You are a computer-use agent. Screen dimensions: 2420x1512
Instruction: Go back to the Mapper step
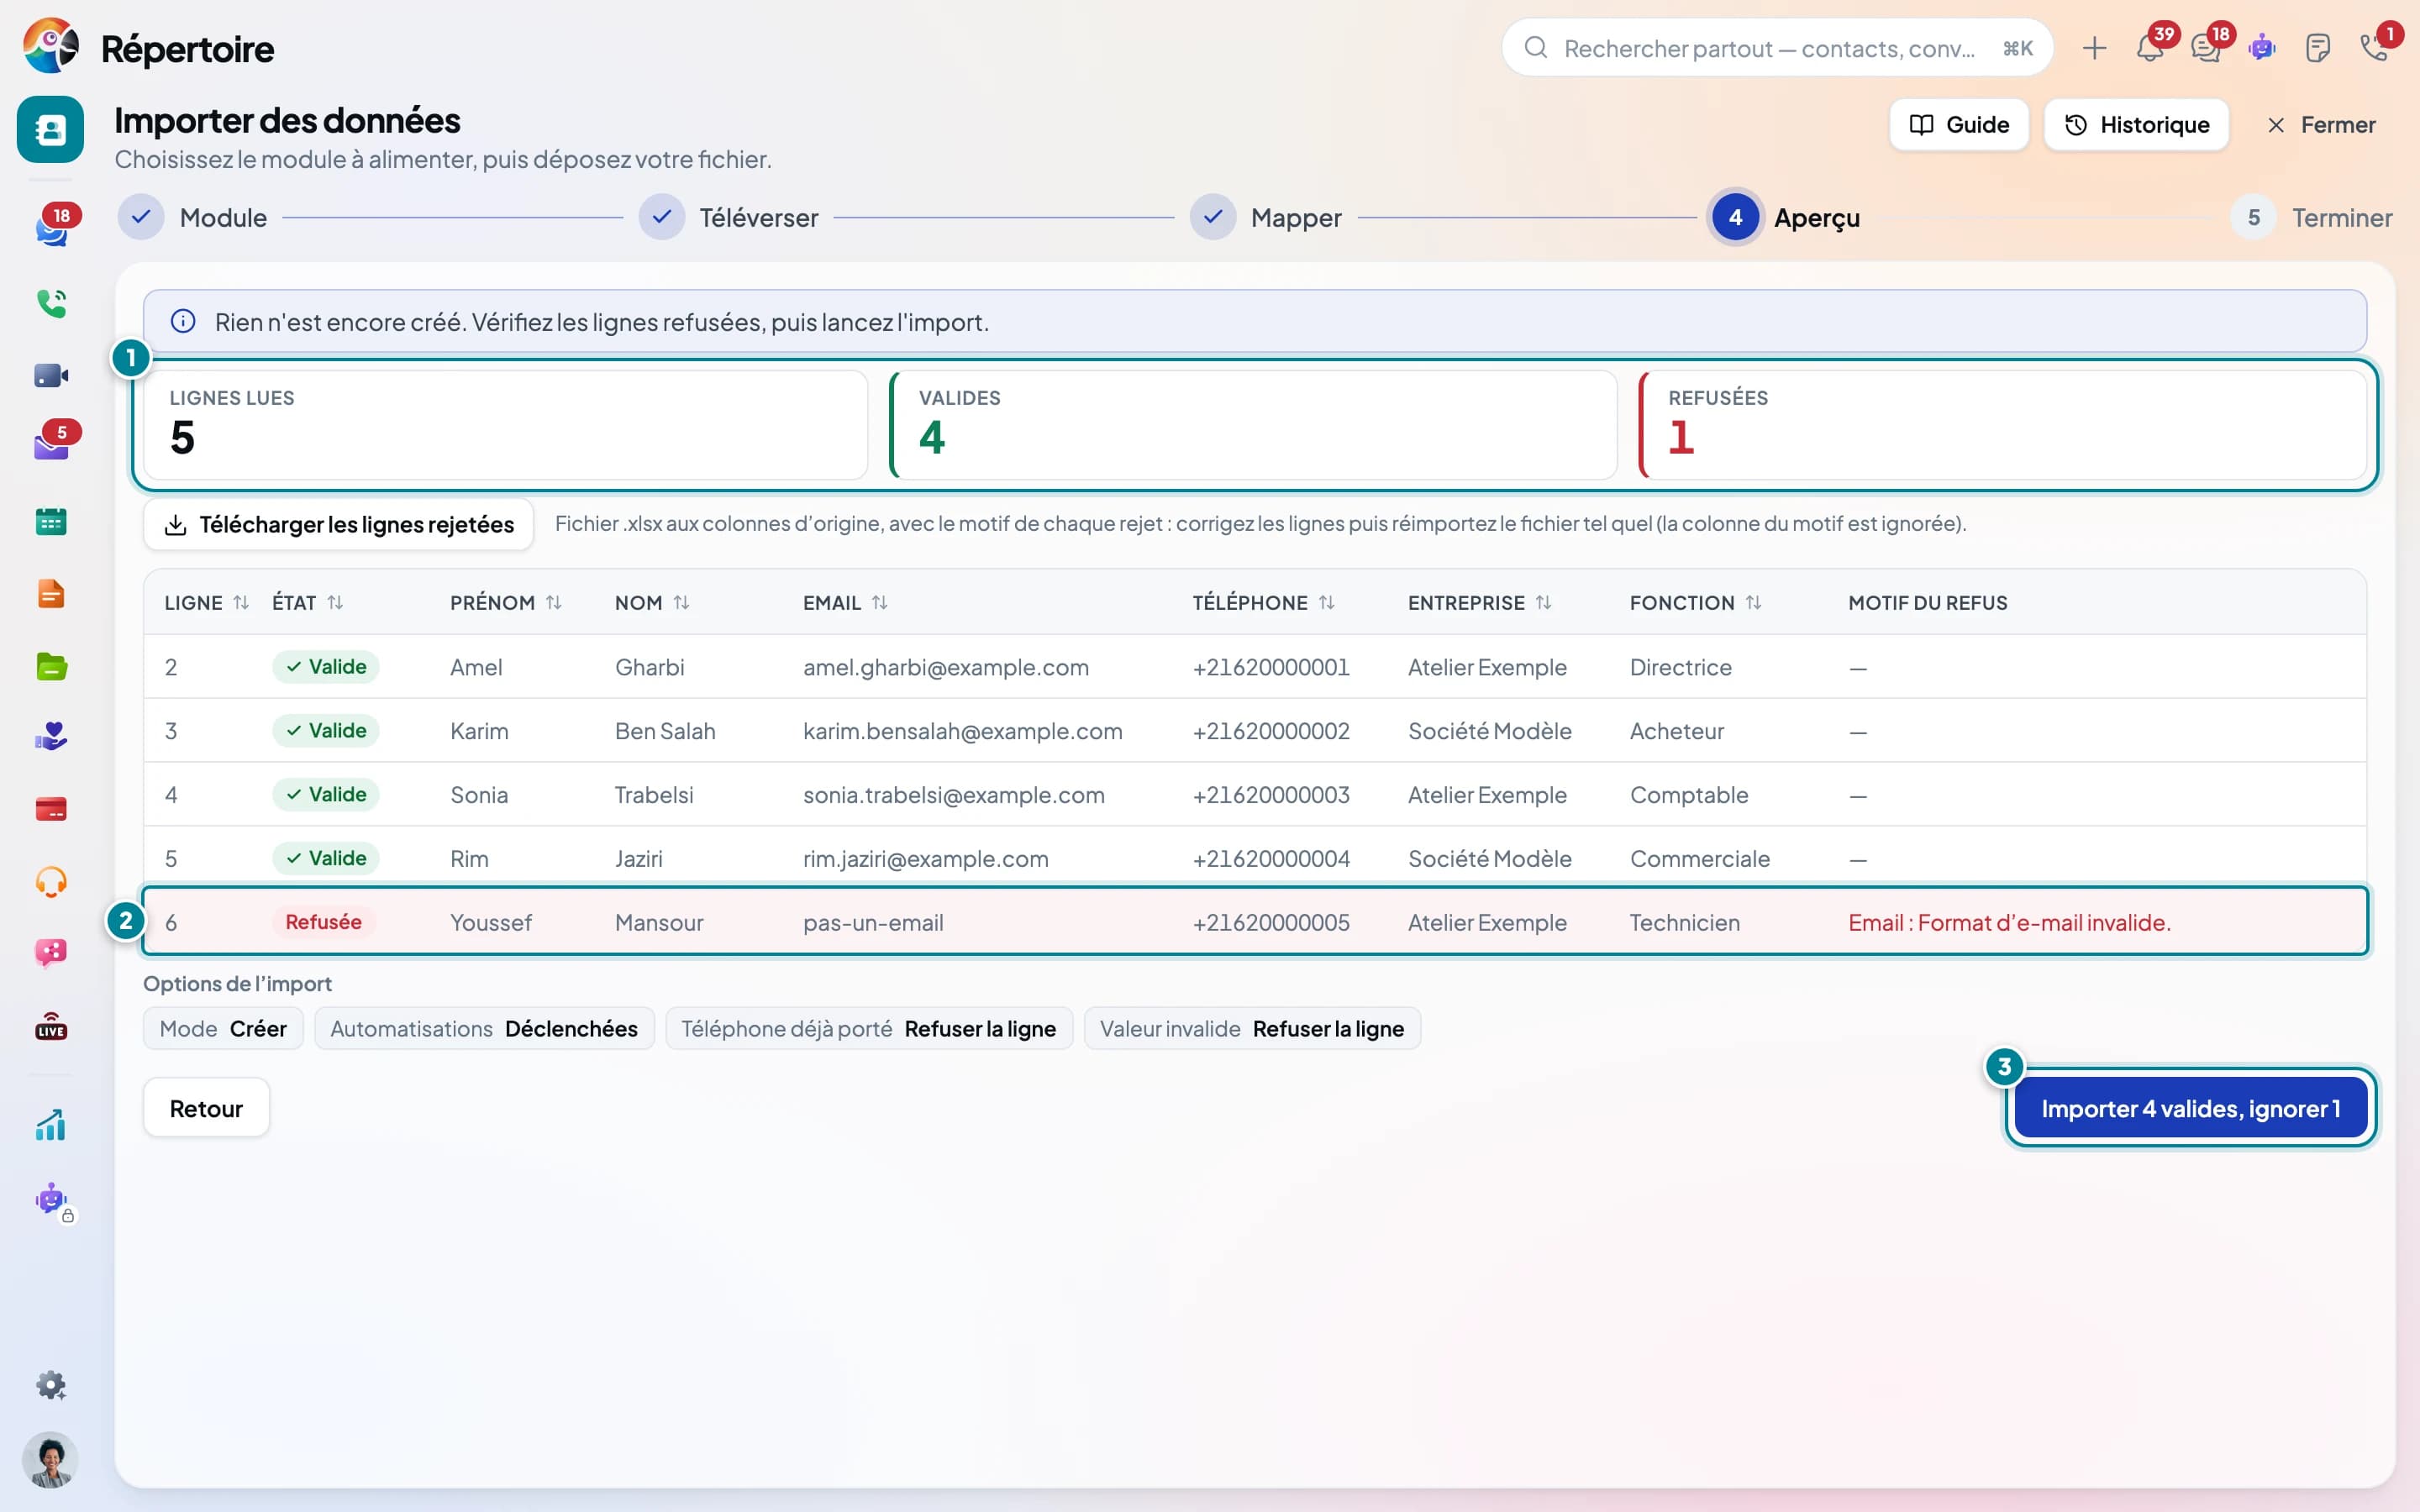(x=1266, y=218)
